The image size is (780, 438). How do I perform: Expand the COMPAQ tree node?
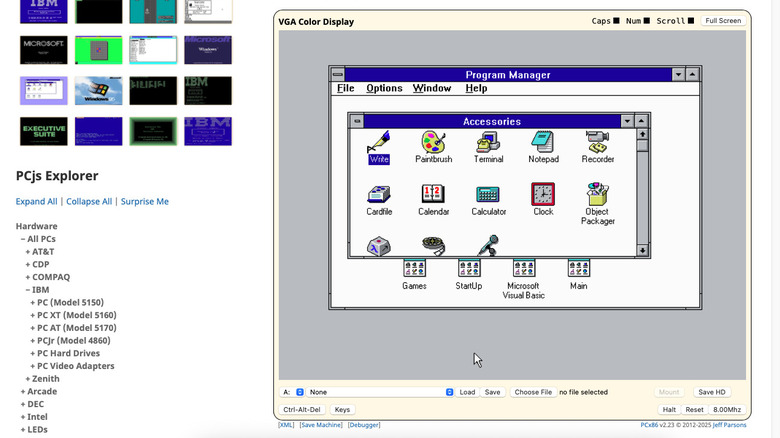(48, 277)
